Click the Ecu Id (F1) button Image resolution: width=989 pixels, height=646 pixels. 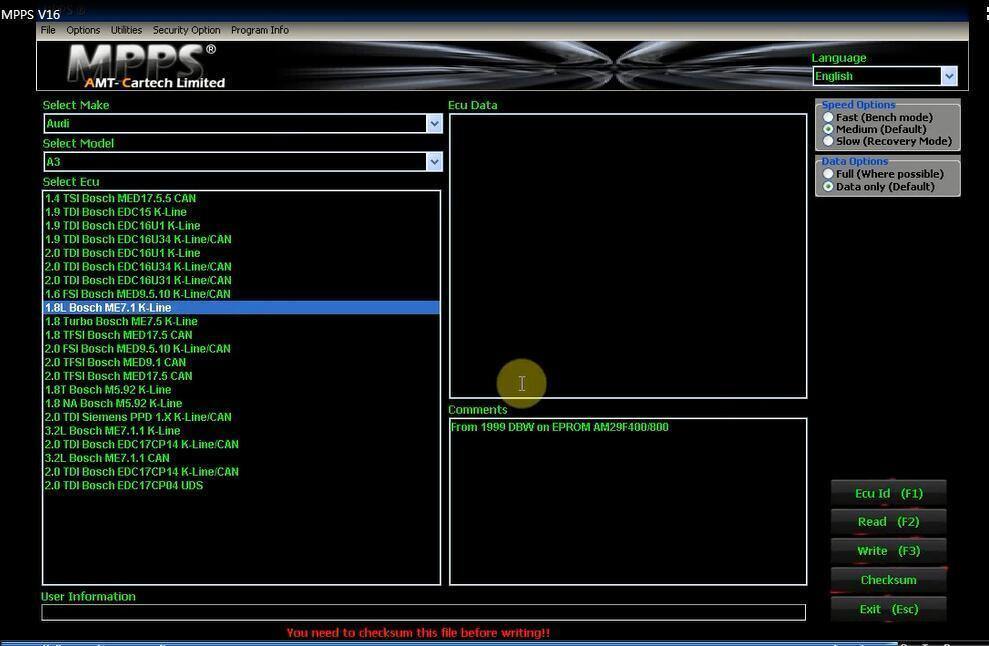[x=888, y=493]
